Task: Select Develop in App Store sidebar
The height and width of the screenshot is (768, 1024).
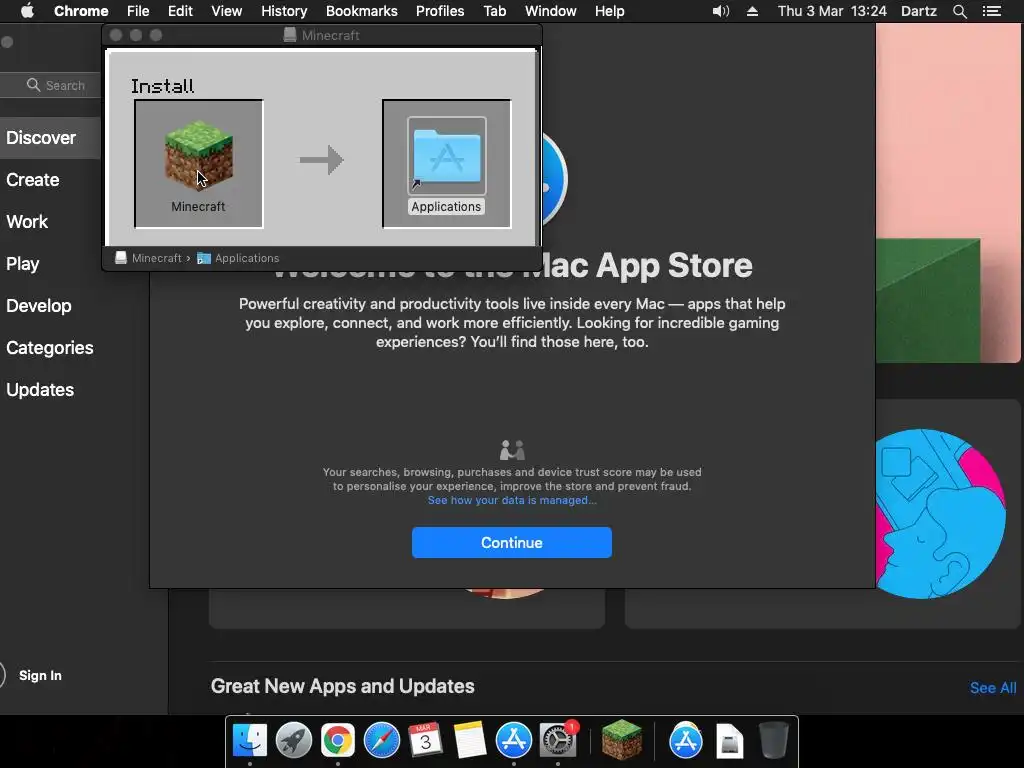Action: 39,306
